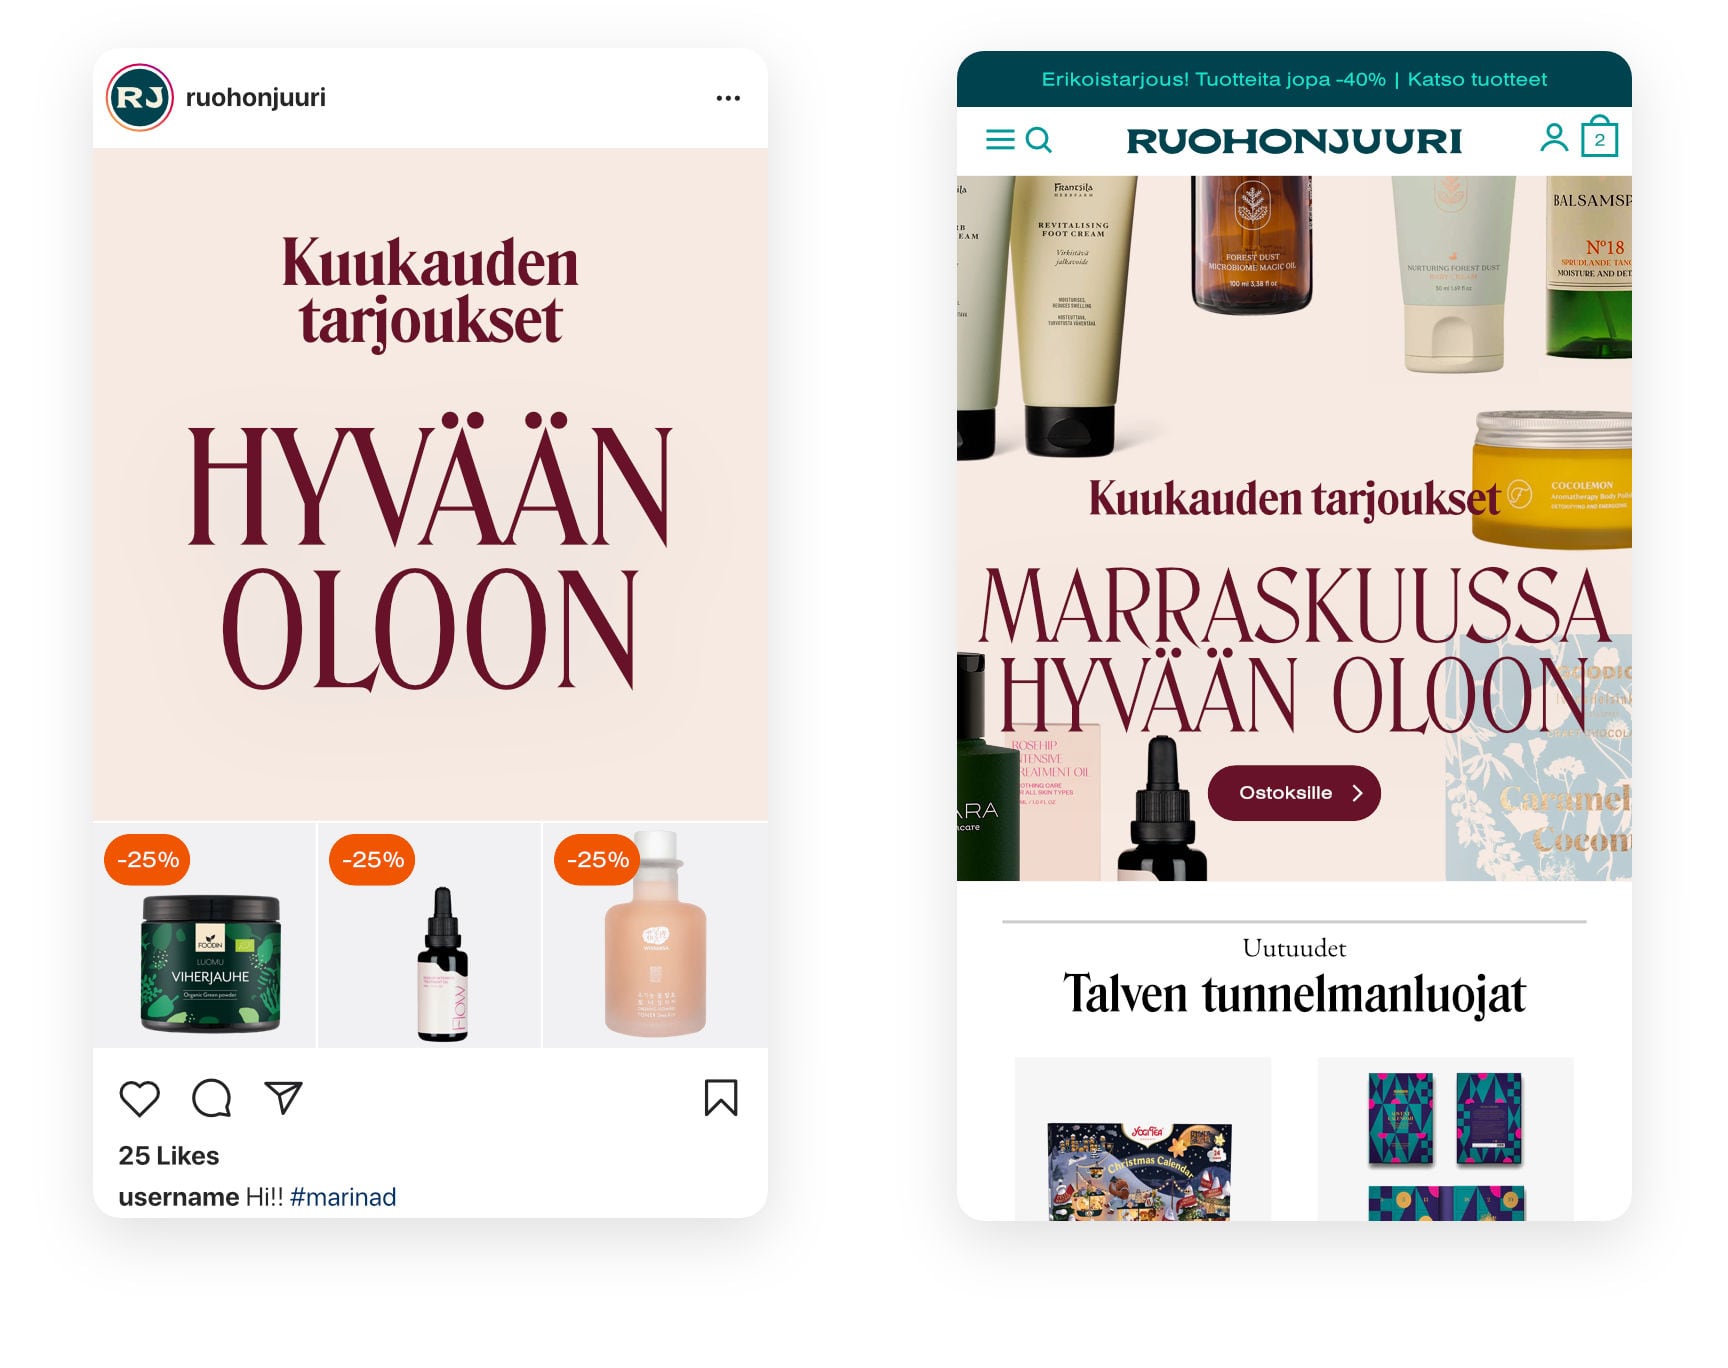This screenshot has height=1368, width=1728.
Task: Click the Ostoksille chevron arrow
Action: pos(1357,793)
